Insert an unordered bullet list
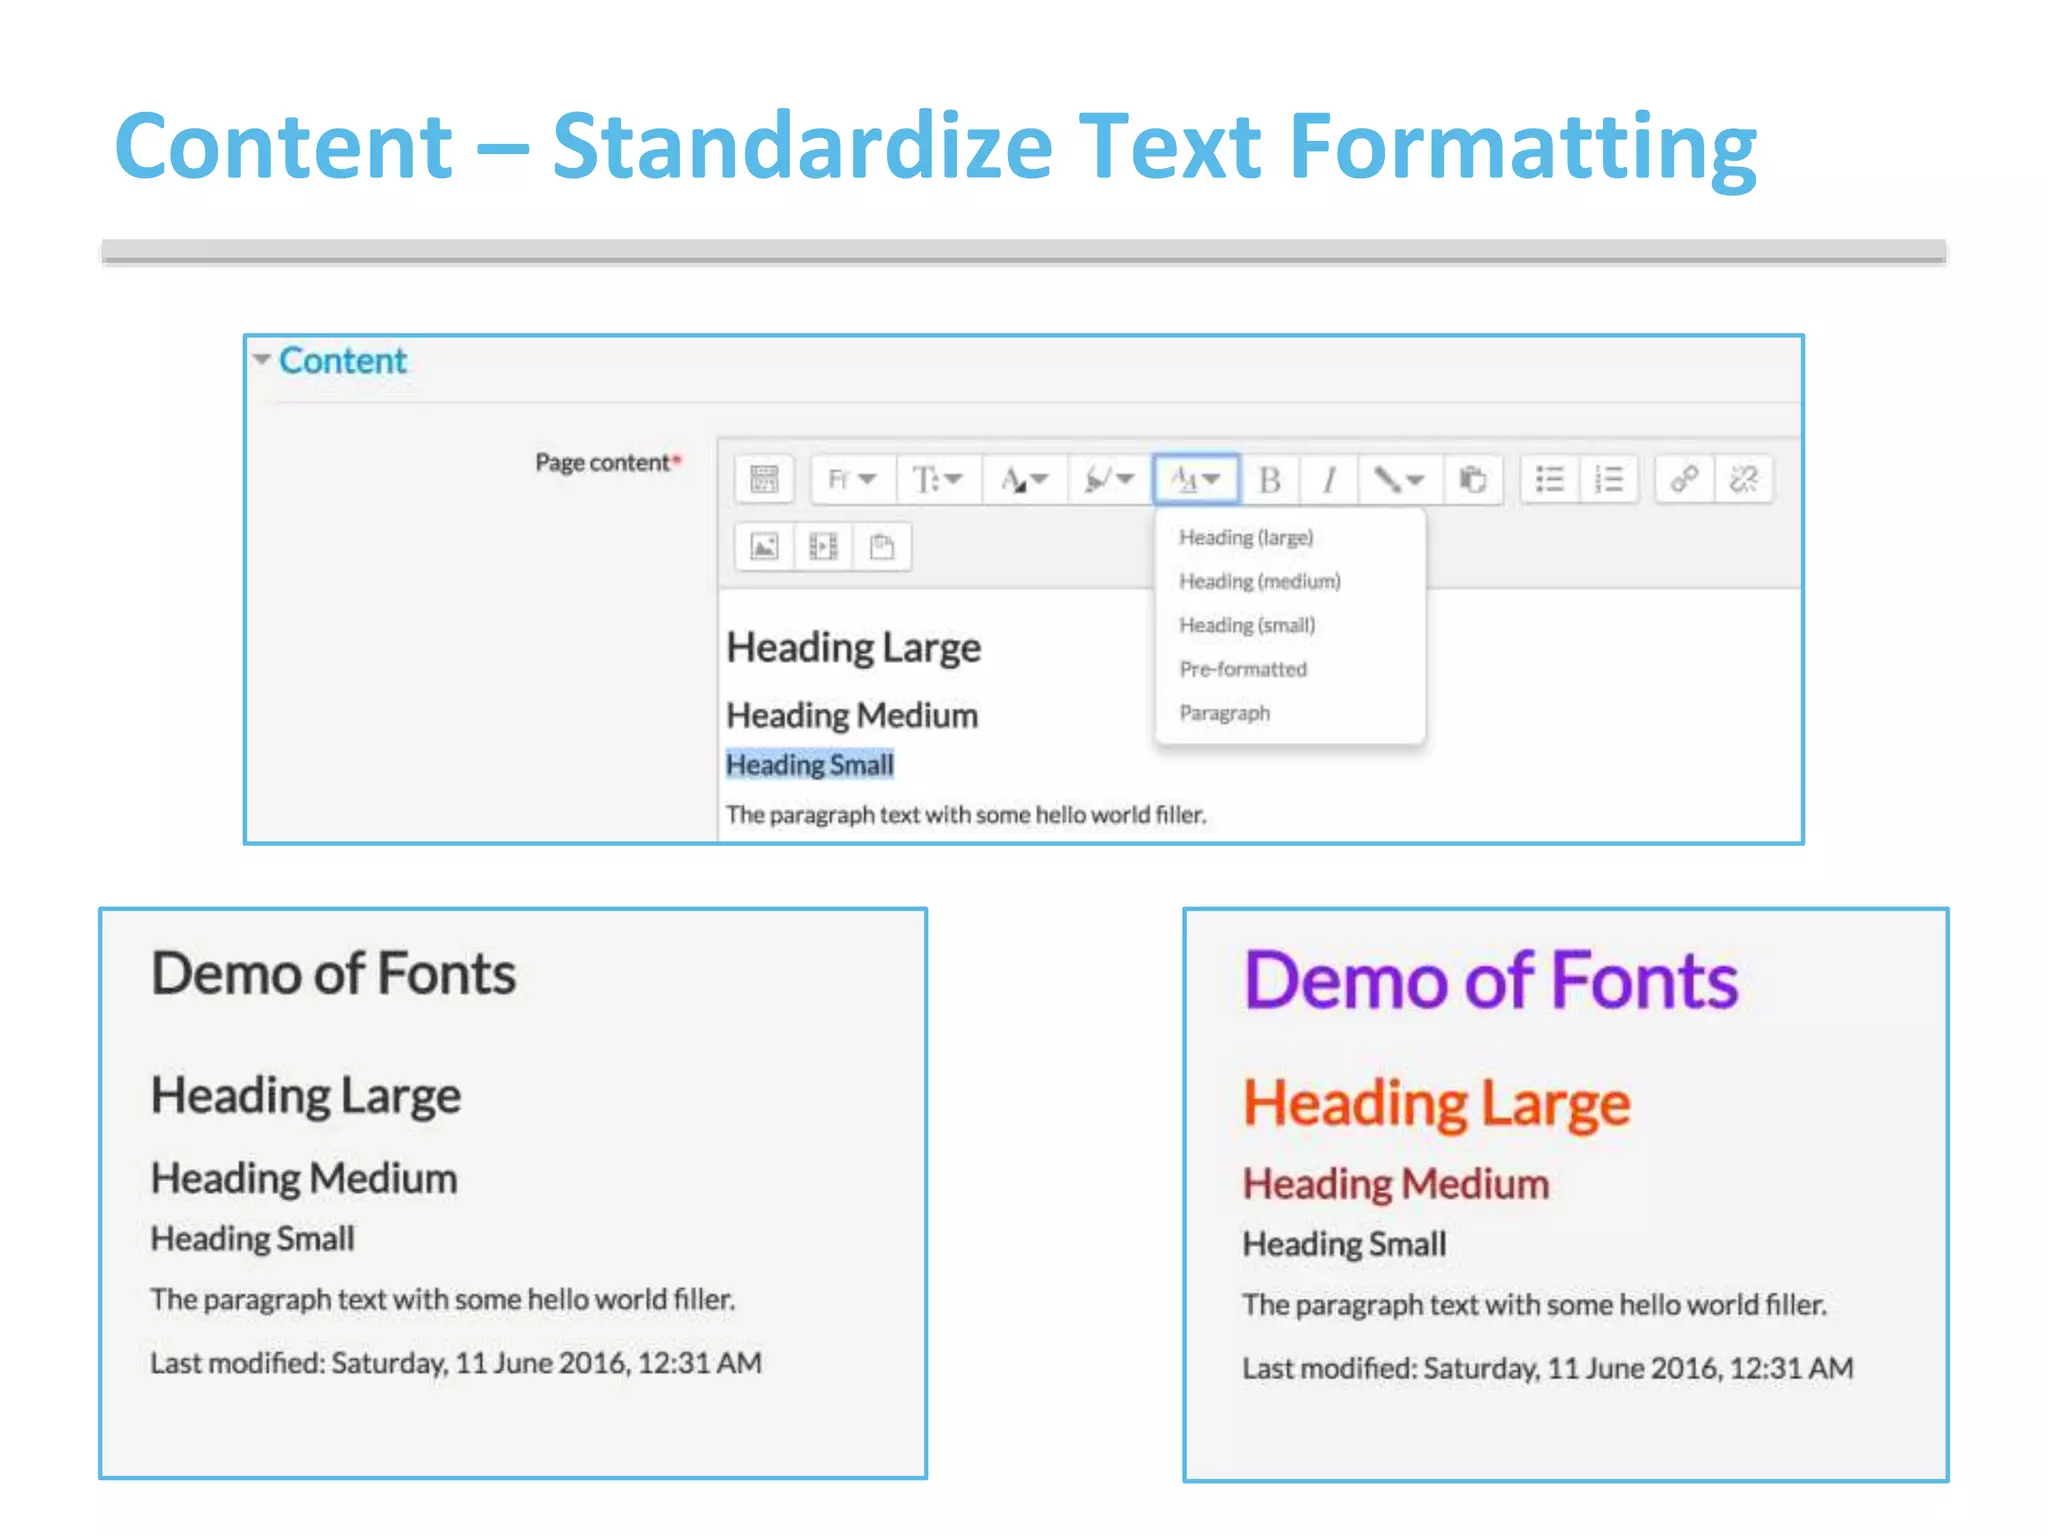This screenshot has width=2048, height=1536. [x=1550, y=479]
